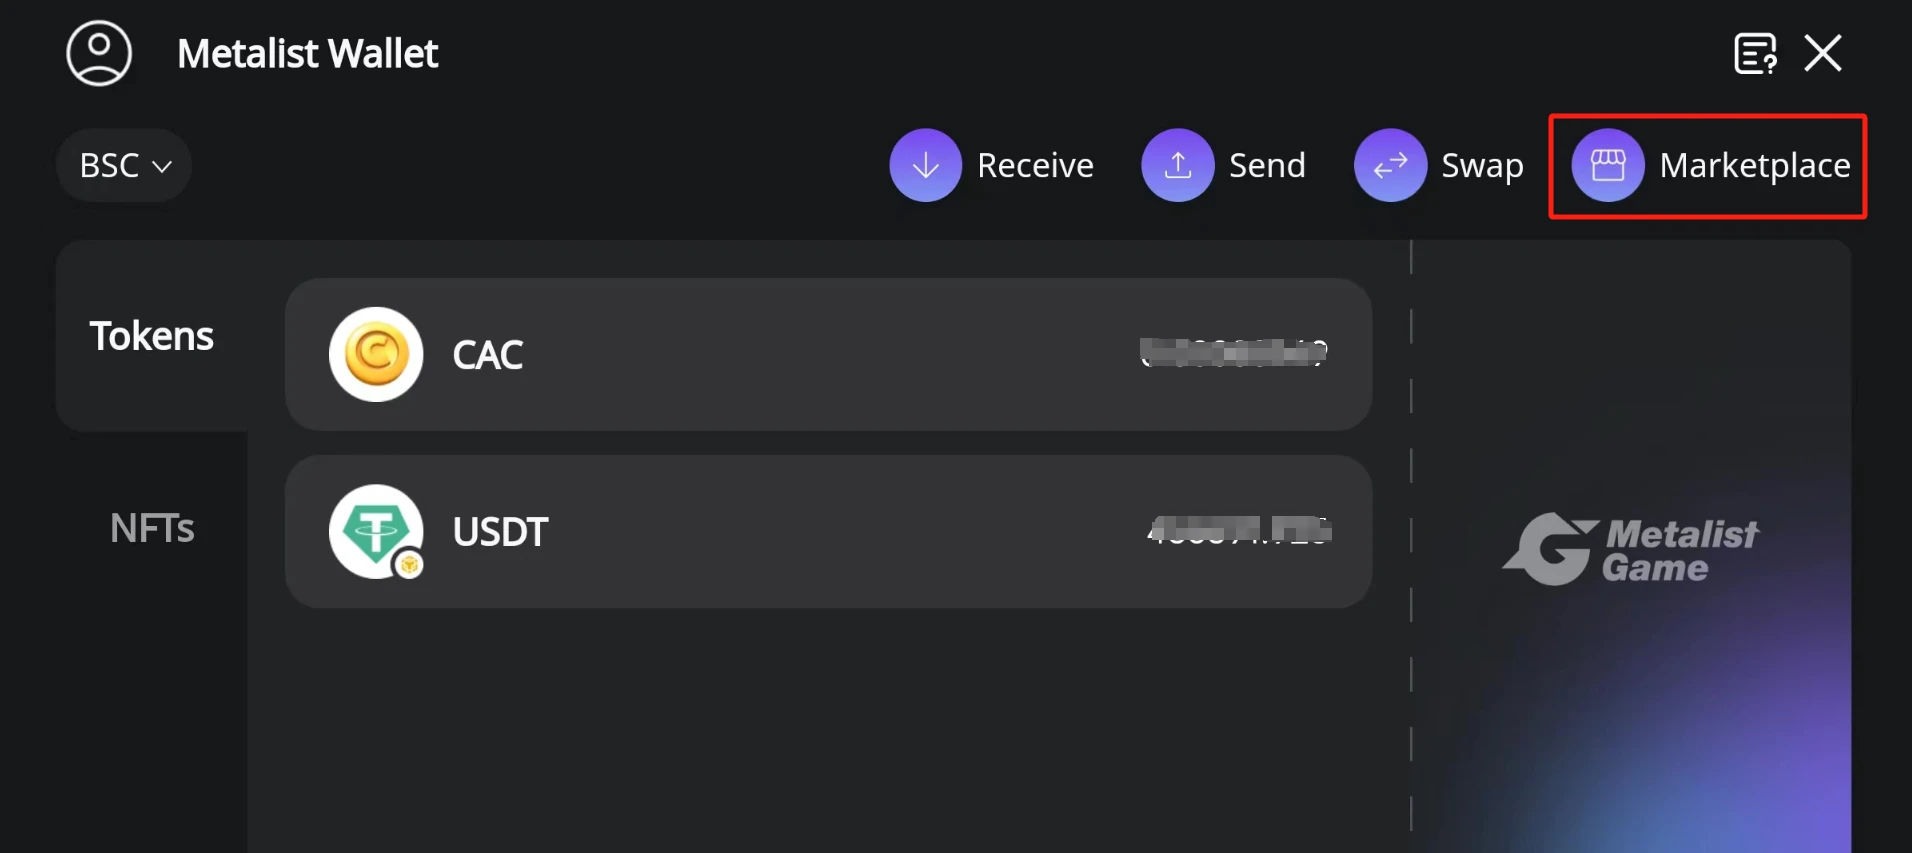
Task: Open the BSC network dropdown
Action: [x=110, y=165]
